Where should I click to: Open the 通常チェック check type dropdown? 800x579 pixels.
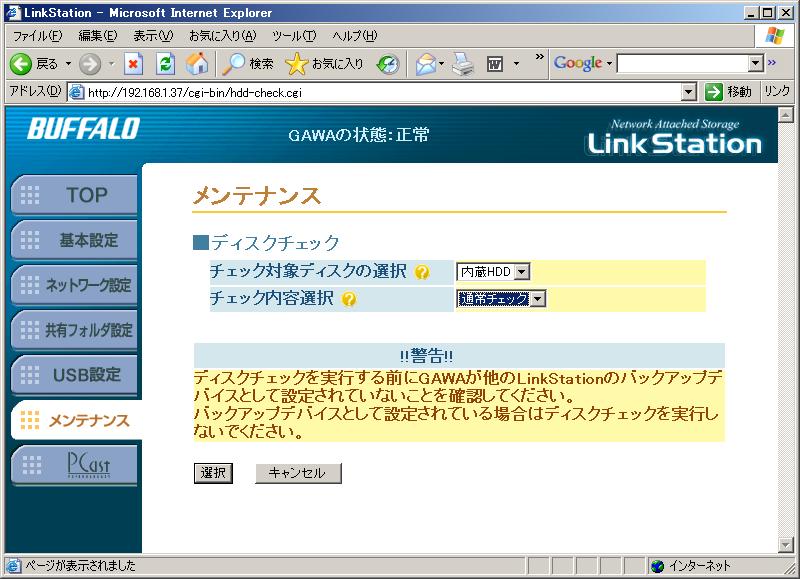[538, 299]
